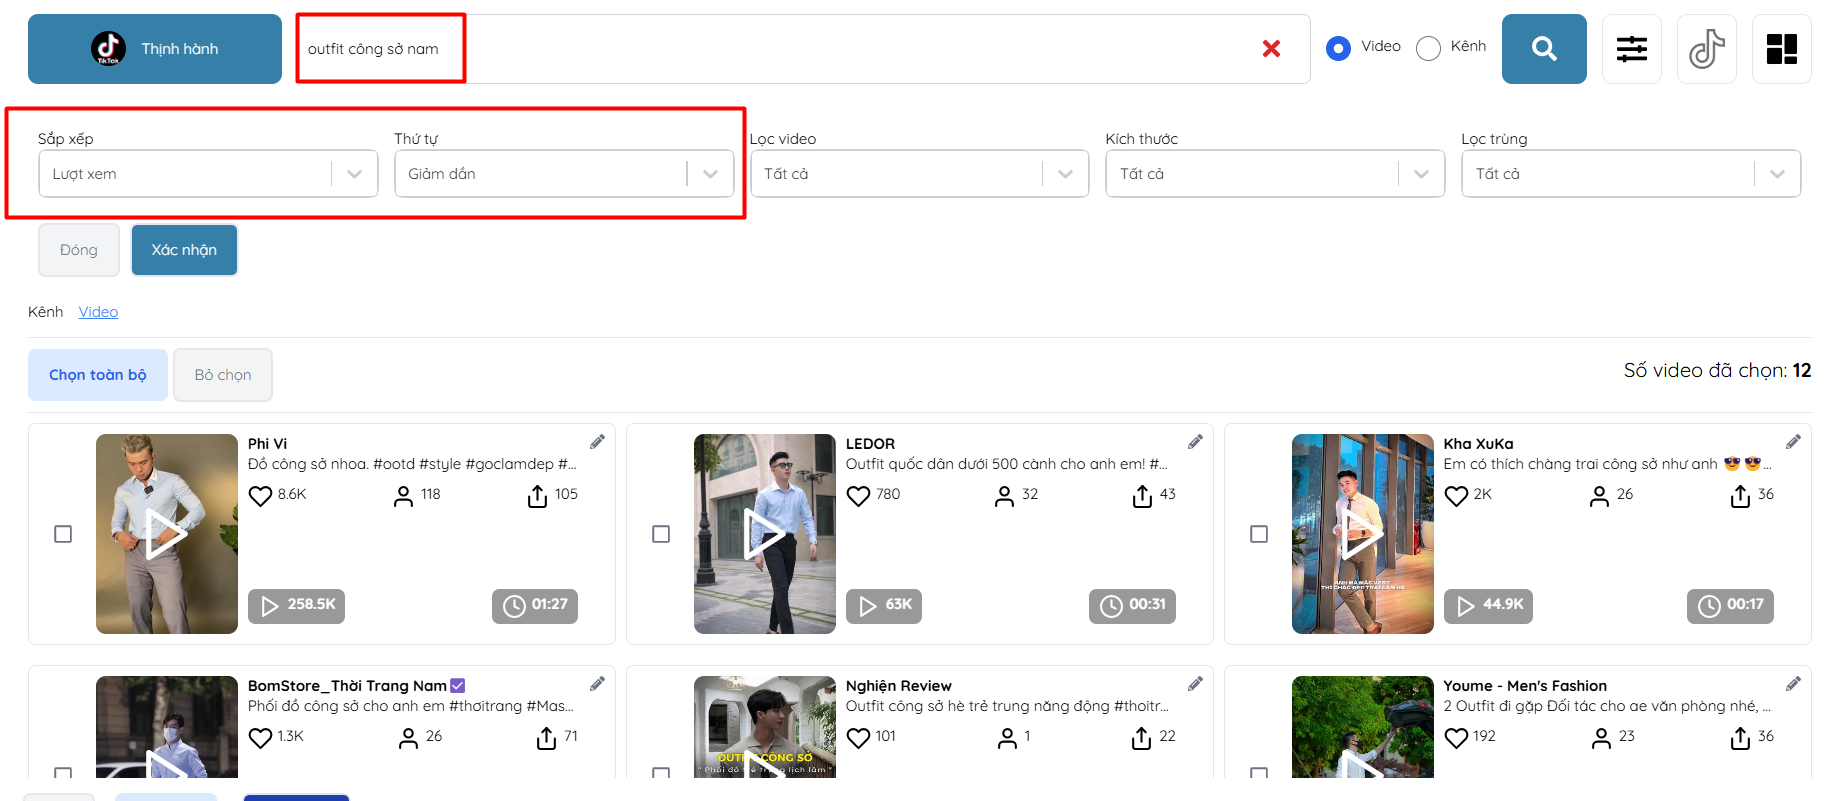Select the Video radio button
1826x801 pixels.
1338,48
